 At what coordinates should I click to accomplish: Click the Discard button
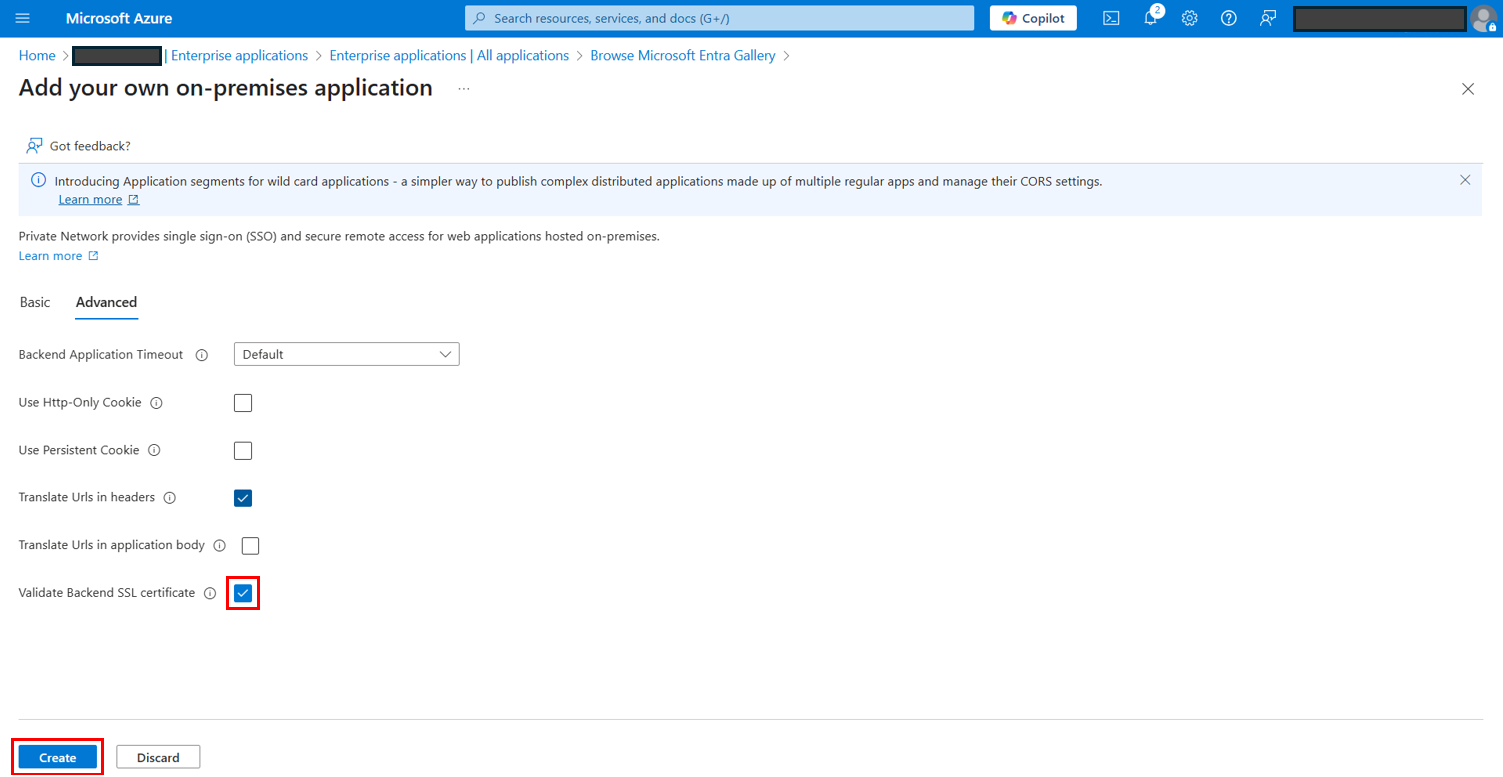point(158,757)
